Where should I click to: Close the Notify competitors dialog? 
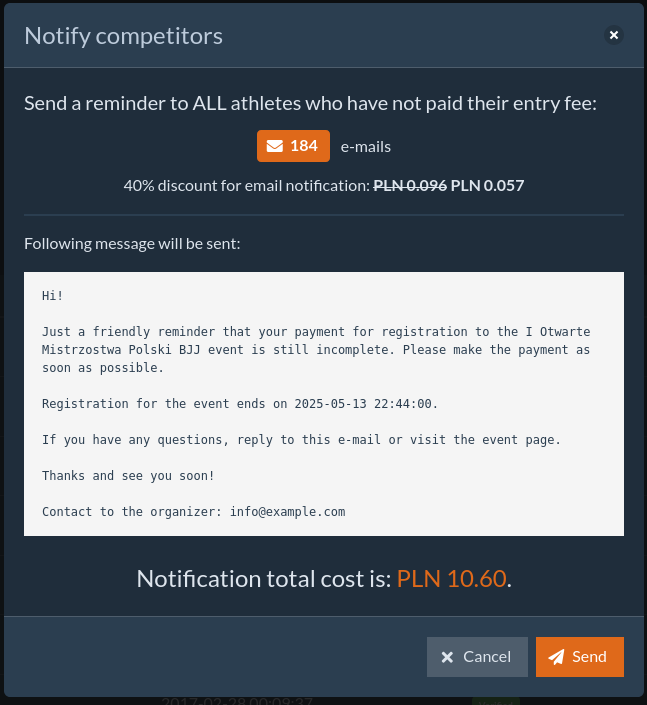click(x=614, y=35)
